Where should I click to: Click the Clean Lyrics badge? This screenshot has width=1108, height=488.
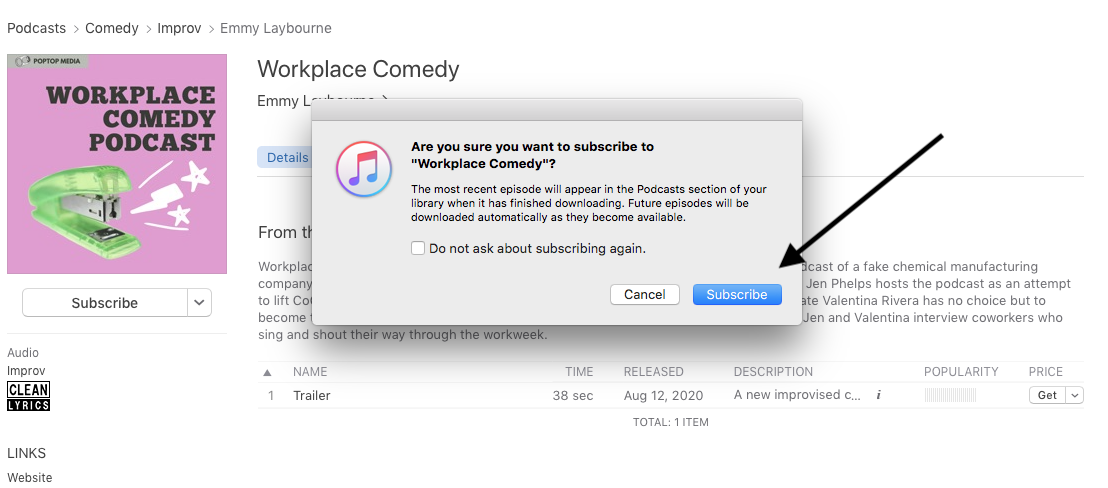[28, 396]
